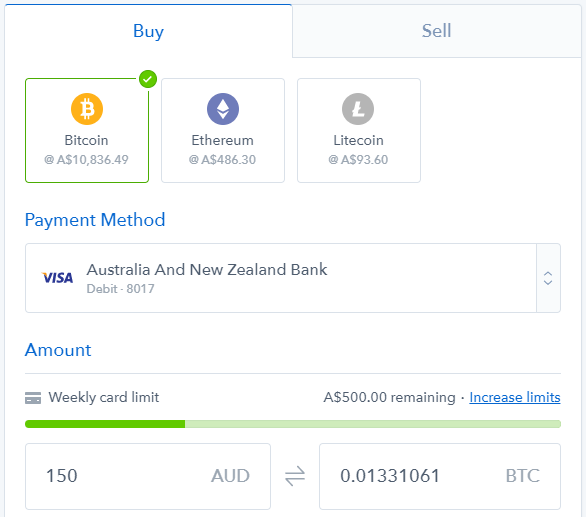
Task: Open payment method dropdown via up-down chevrons
Action: pyautogui.click(x=548, y=278)
